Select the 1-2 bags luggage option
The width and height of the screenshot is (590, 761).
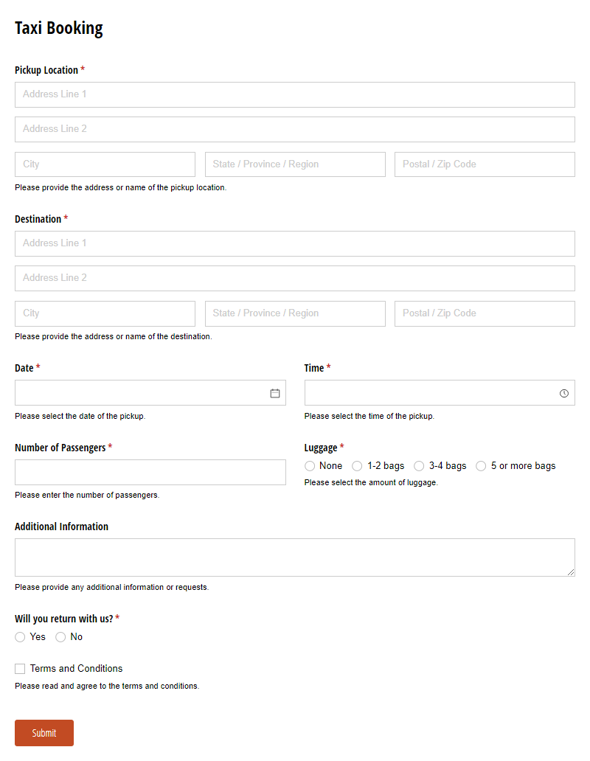[x=357, y=466]
